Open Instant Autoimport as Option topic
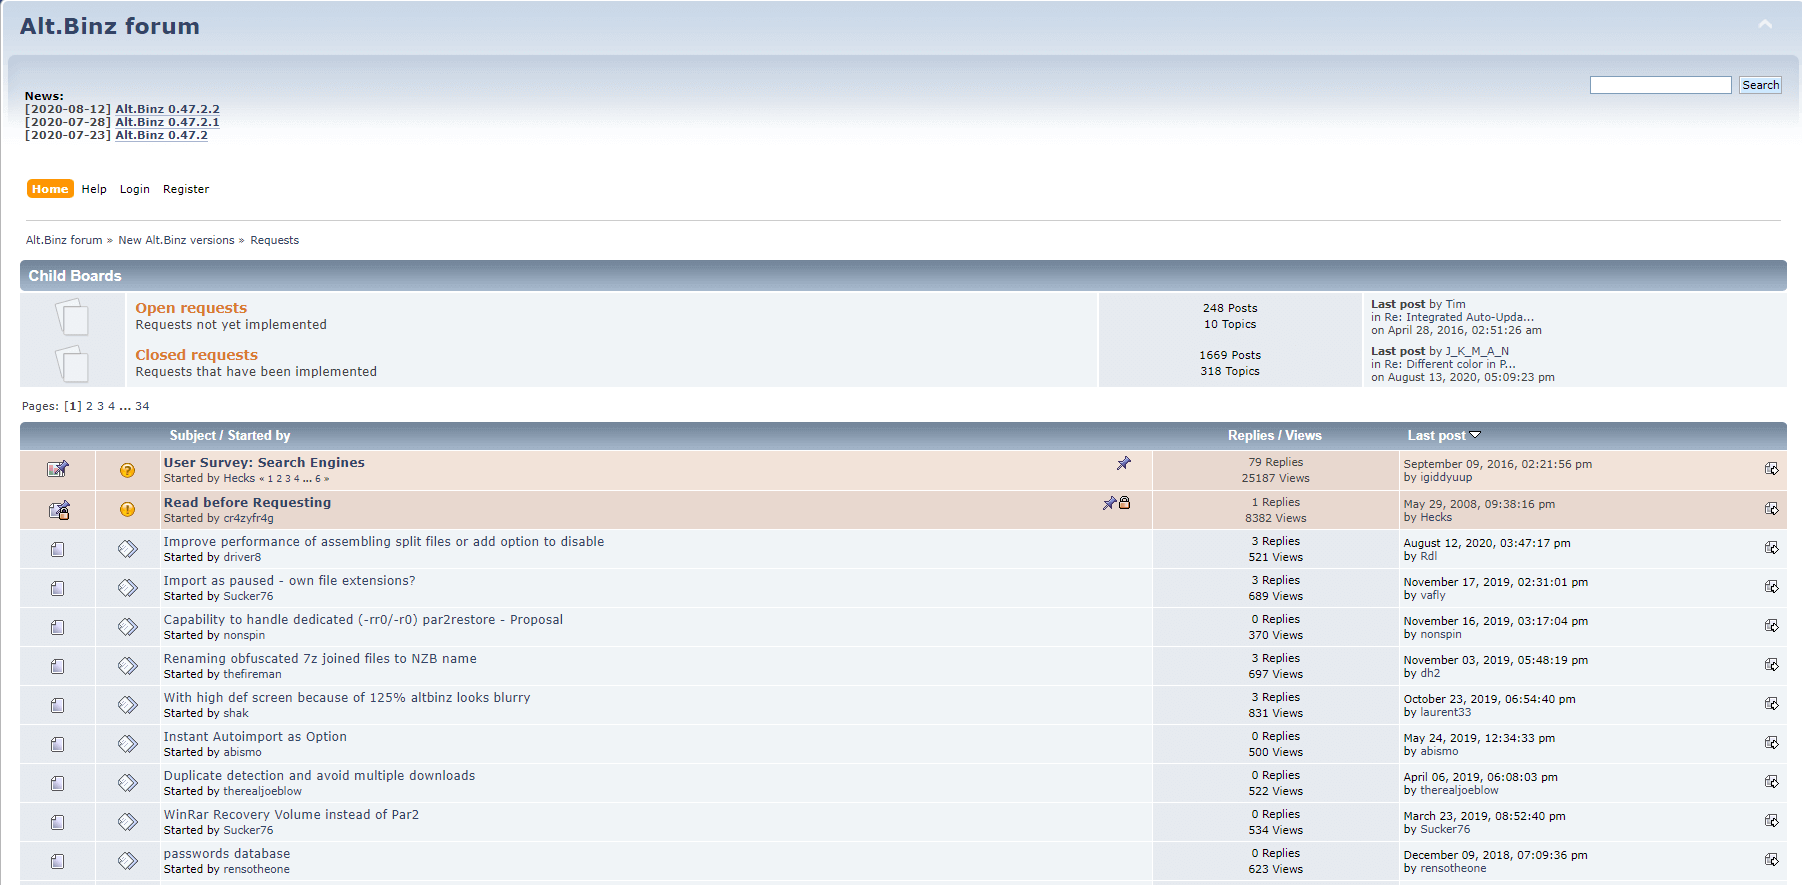Viewport: 1802px width, 885px height. click(255, 736)
